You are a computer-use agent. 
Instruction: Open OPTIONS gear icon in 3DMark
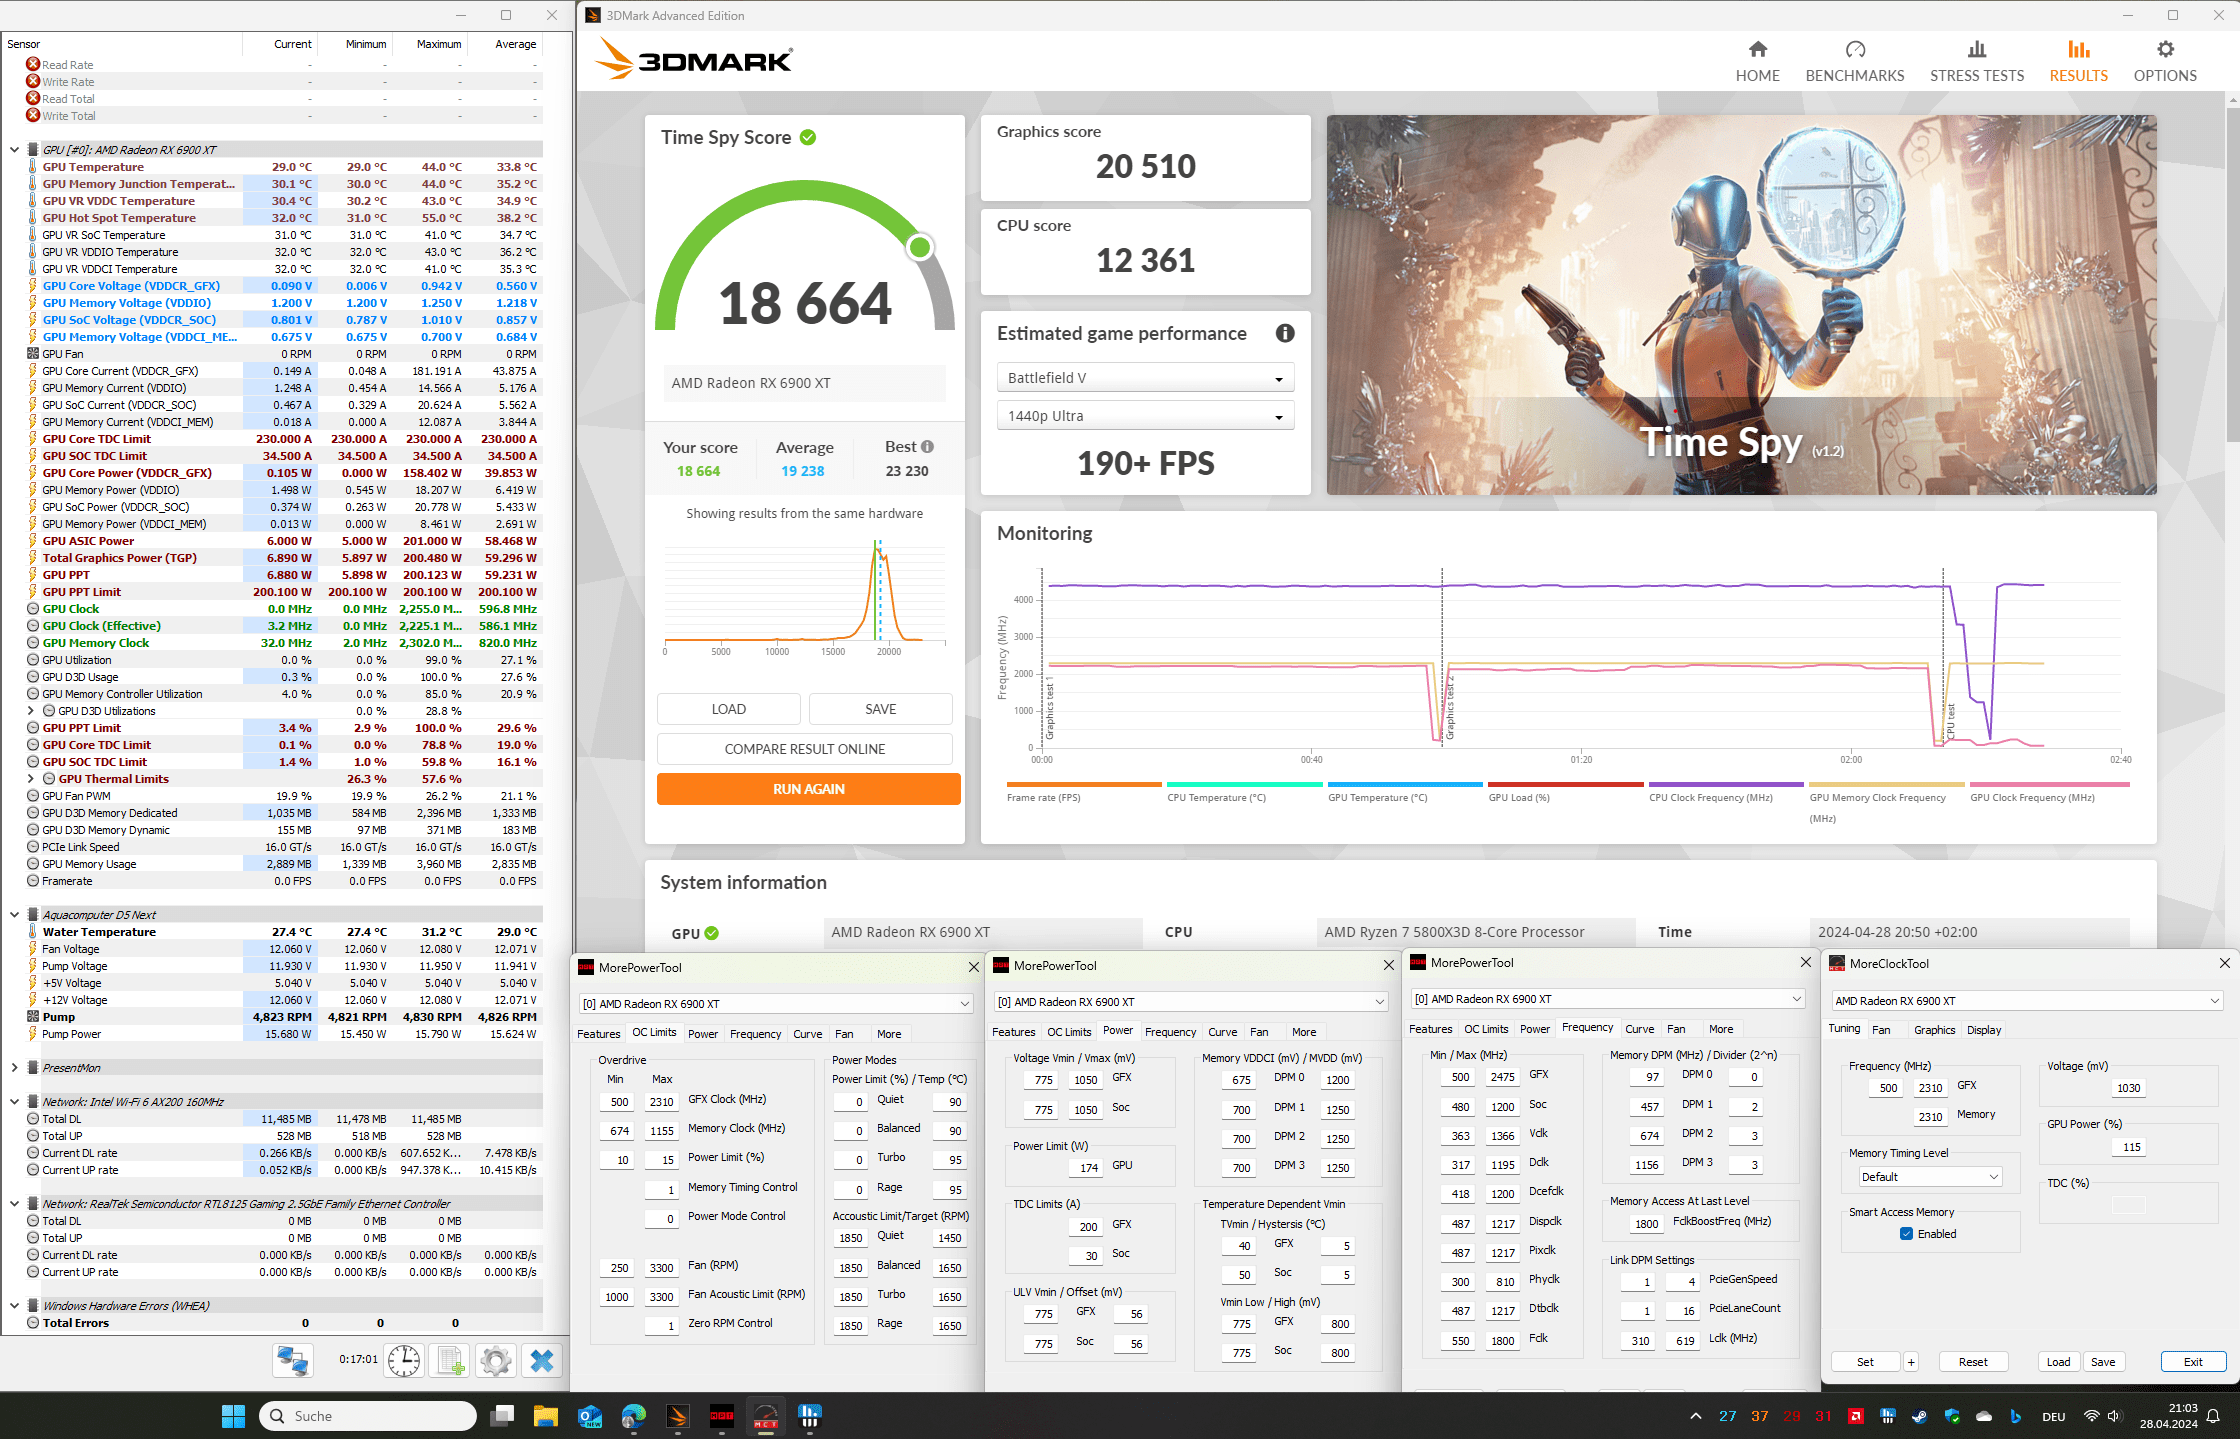(x=2165, y=49)
